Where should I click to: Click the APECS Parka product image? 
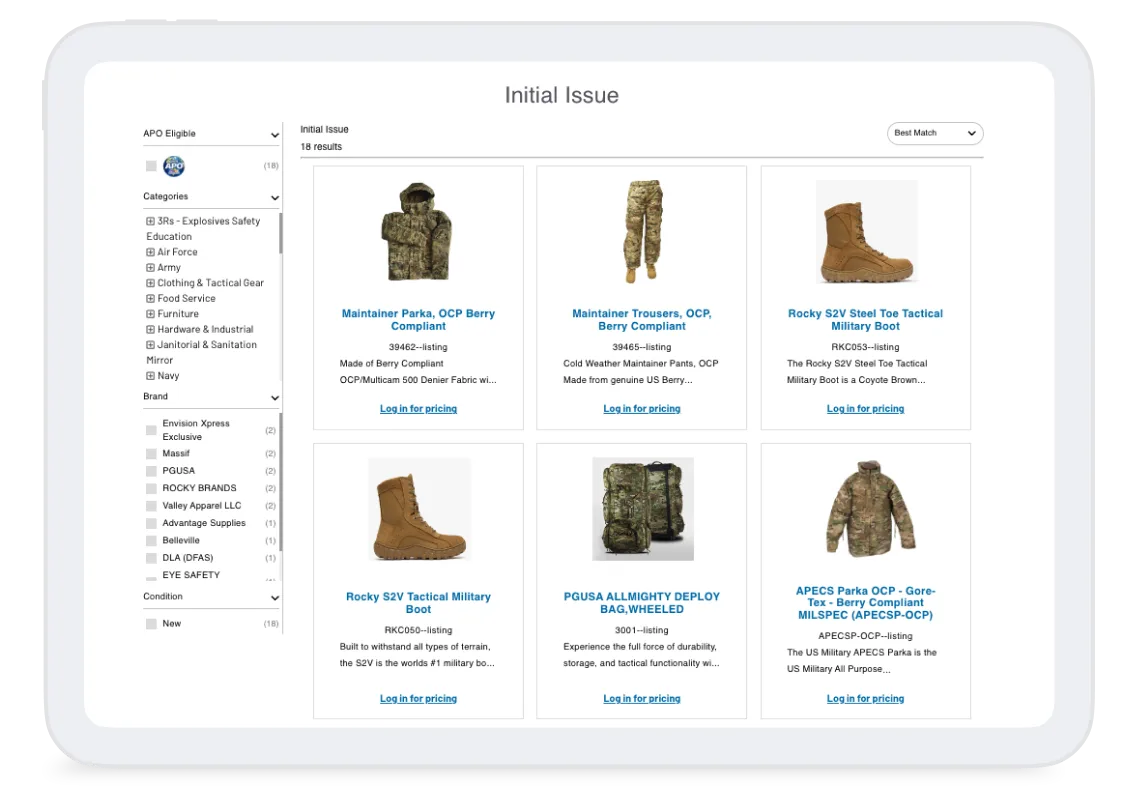coord(869,508)
